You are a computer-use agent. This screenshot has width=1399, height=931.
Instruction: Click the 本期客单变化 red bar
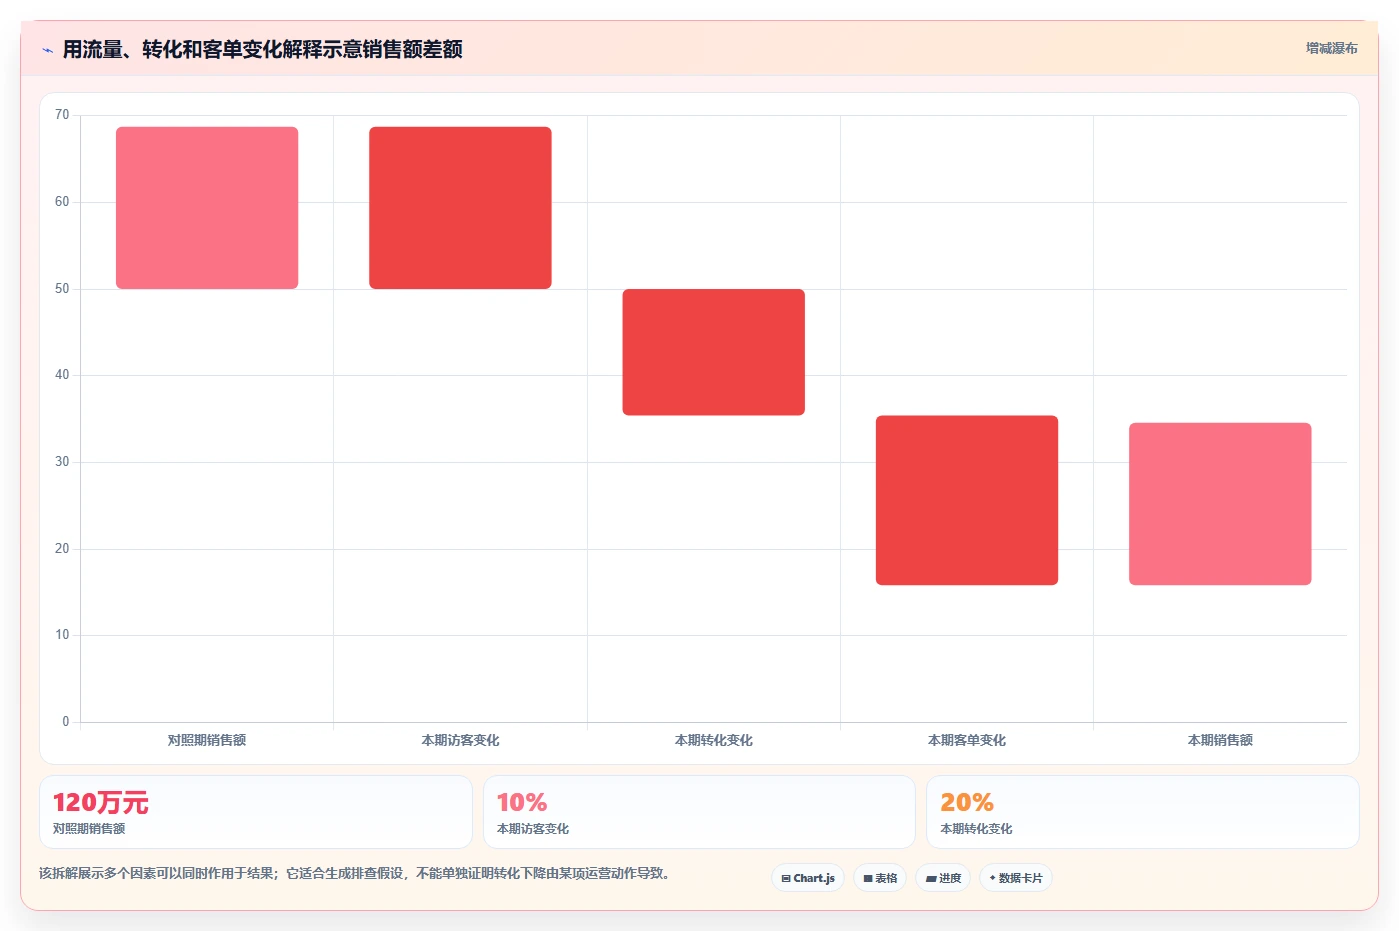[967, 500]
